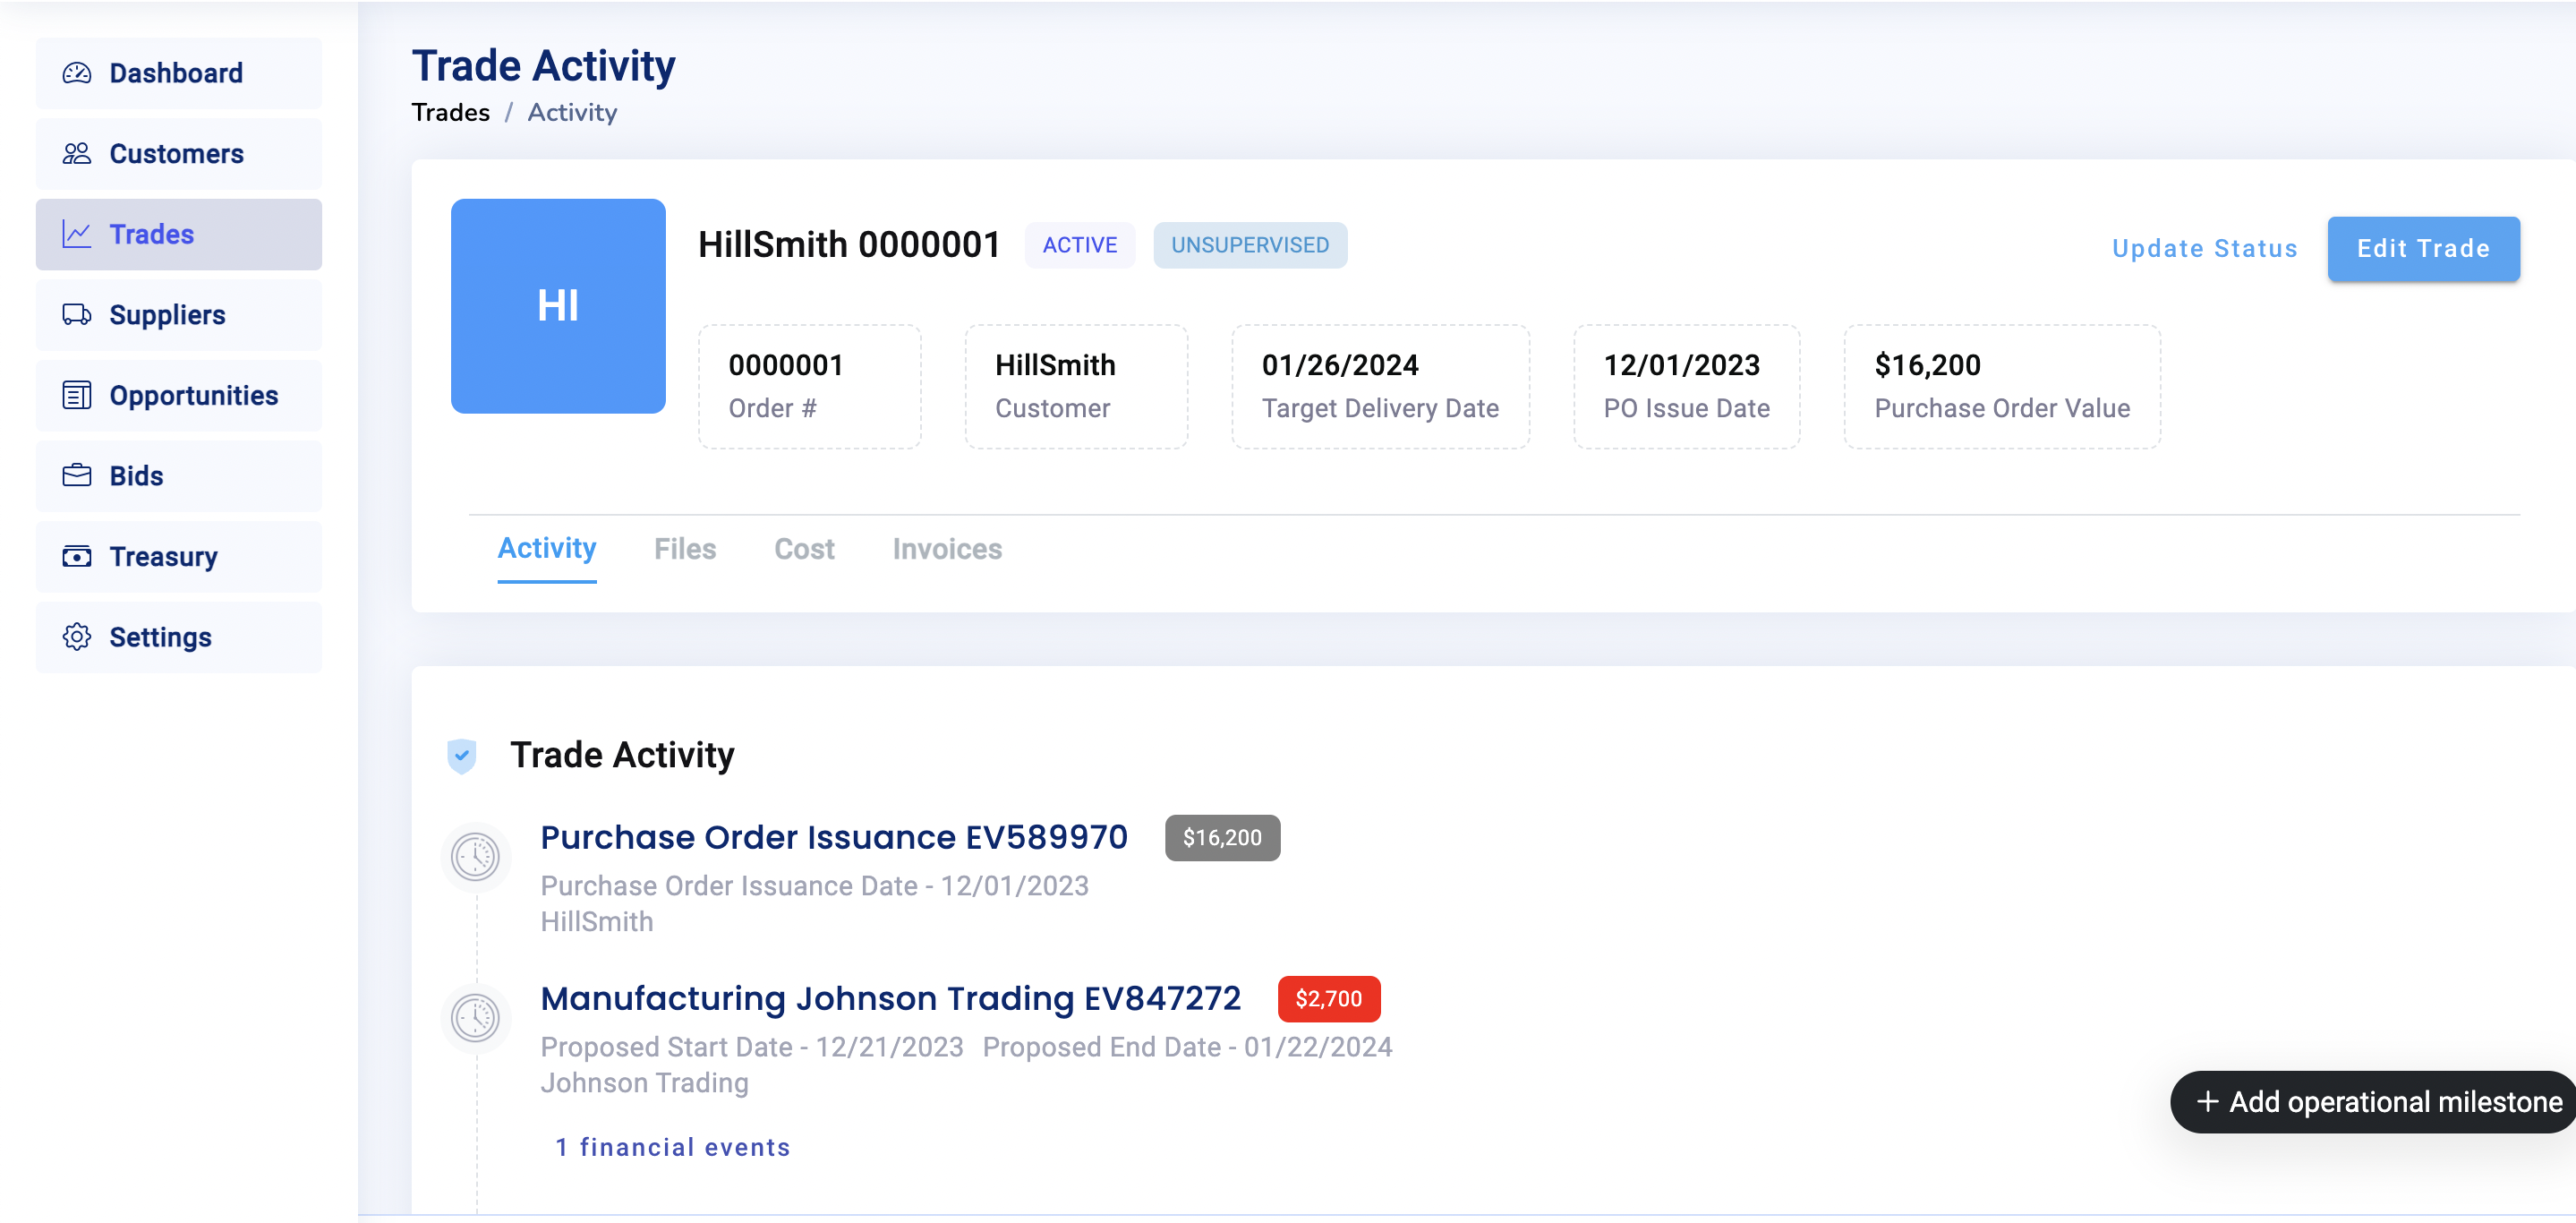Click the Dashboard gauge icon
This screenshot has width=2576, height=1223.
point(77,73)
